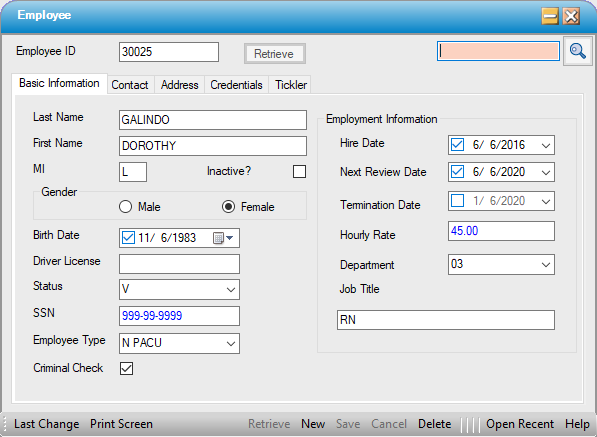Toggle the Inactive? checkbox

pos(299,171)
